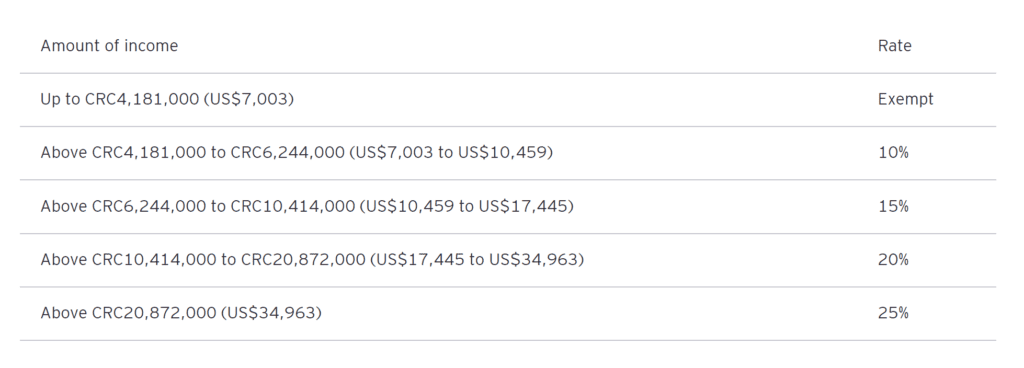
Task: Select the "Up to CRC4,181,000 (US$7,003)" cell
Action: tap(167, 99)
